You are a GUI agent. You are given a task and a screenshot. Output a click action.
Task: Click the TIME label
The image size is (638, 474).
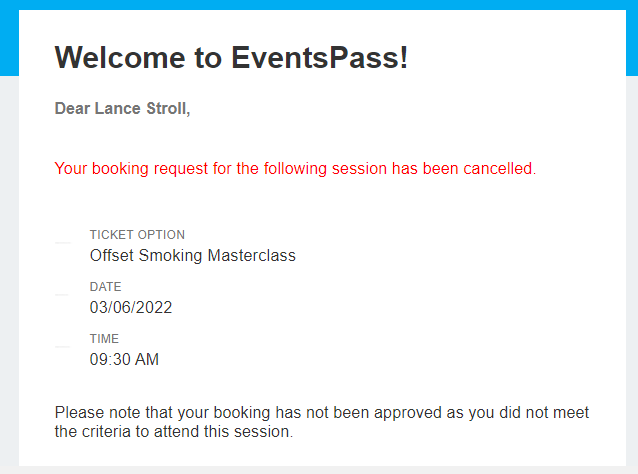pyautogui.click(x=104, y=339)
